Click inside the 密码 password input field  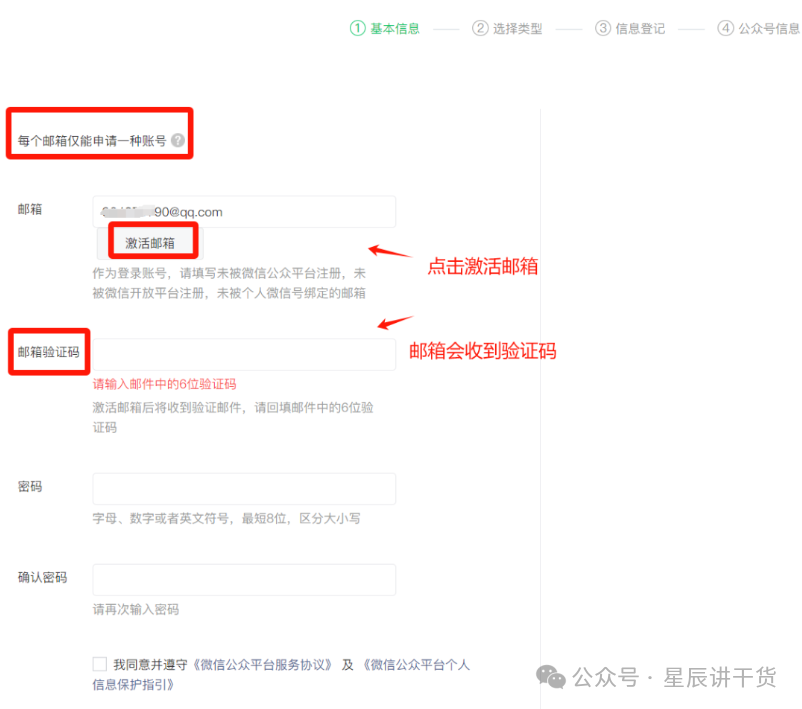[244, 489]
